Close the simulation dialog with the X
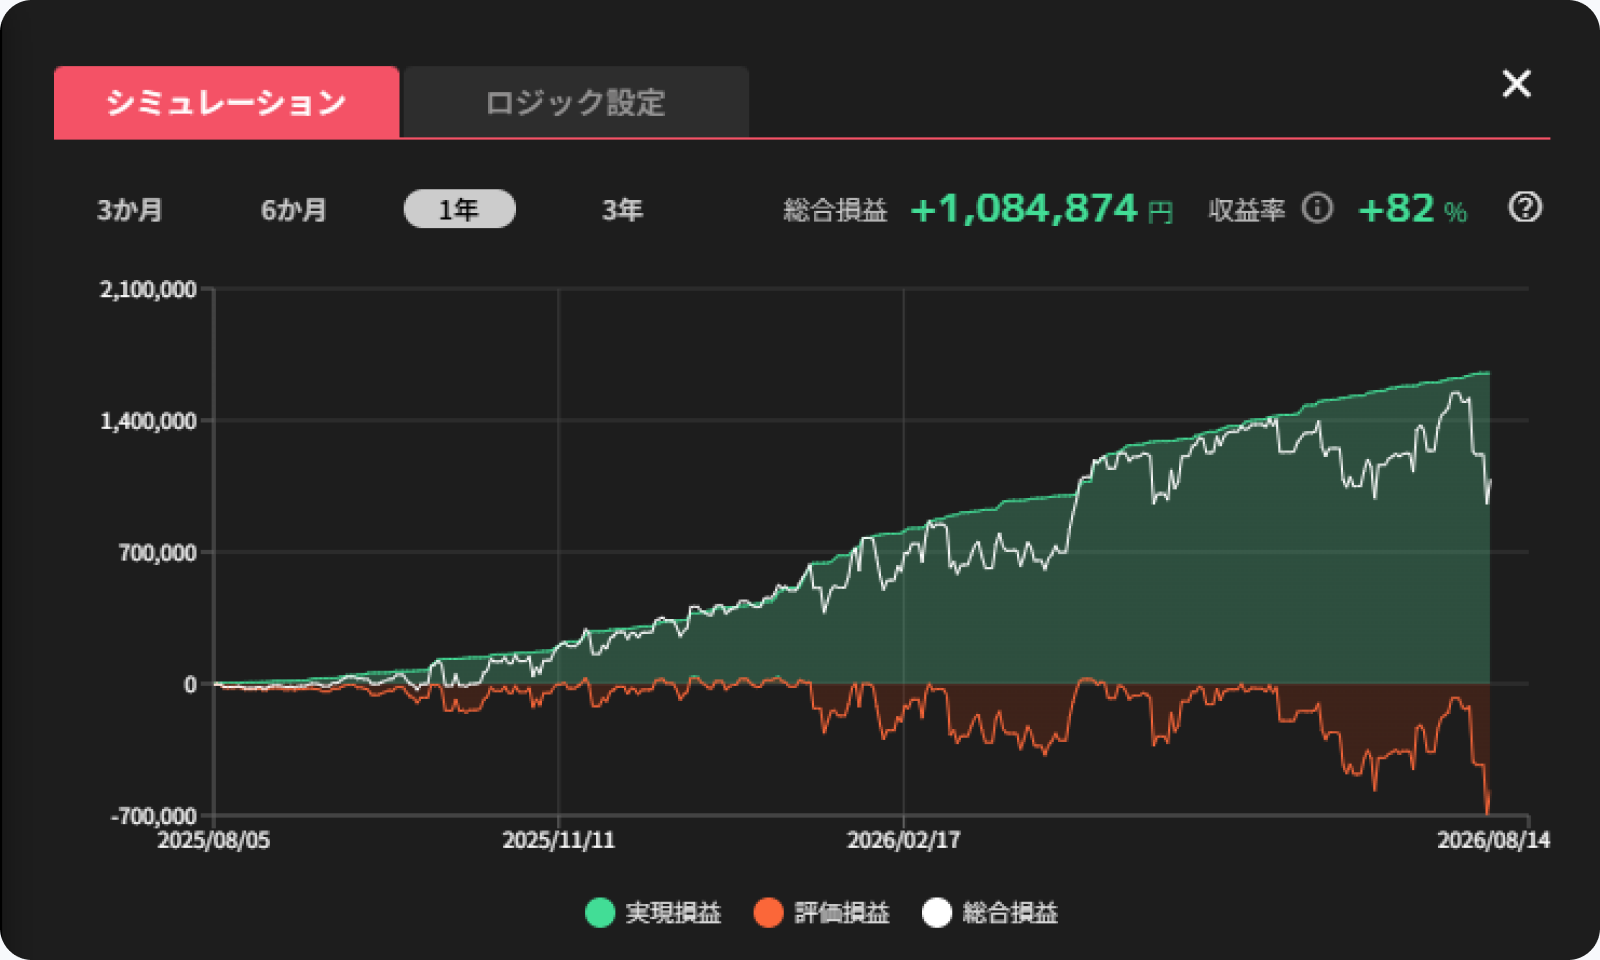The width and height of the screenshot is (1600, 960). 1516,84
